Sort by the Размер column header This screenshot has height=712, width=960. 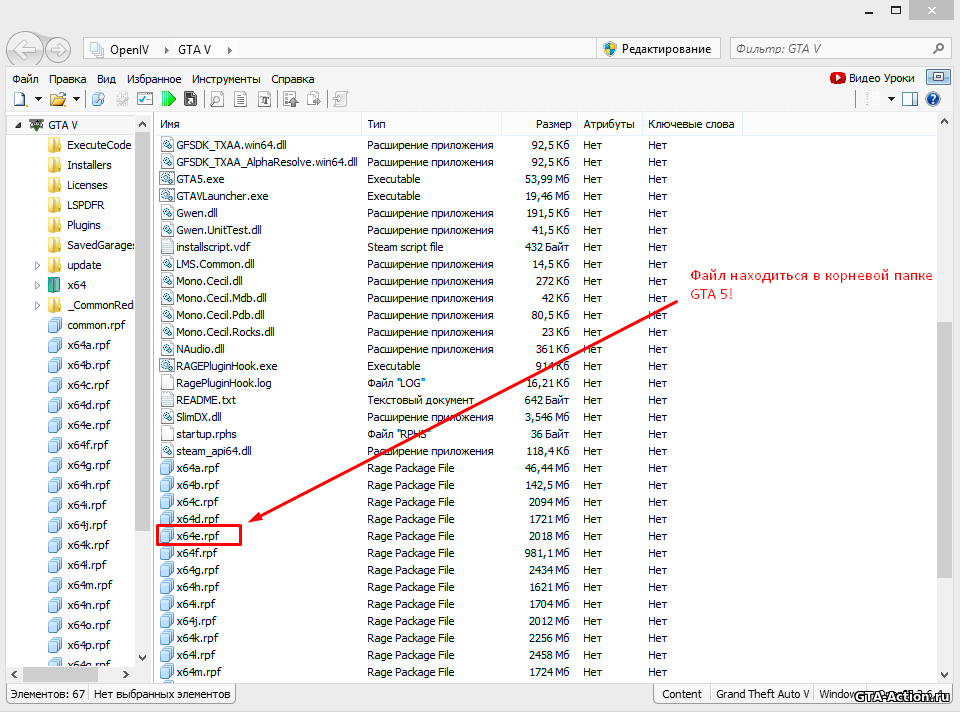coord(539,124)
